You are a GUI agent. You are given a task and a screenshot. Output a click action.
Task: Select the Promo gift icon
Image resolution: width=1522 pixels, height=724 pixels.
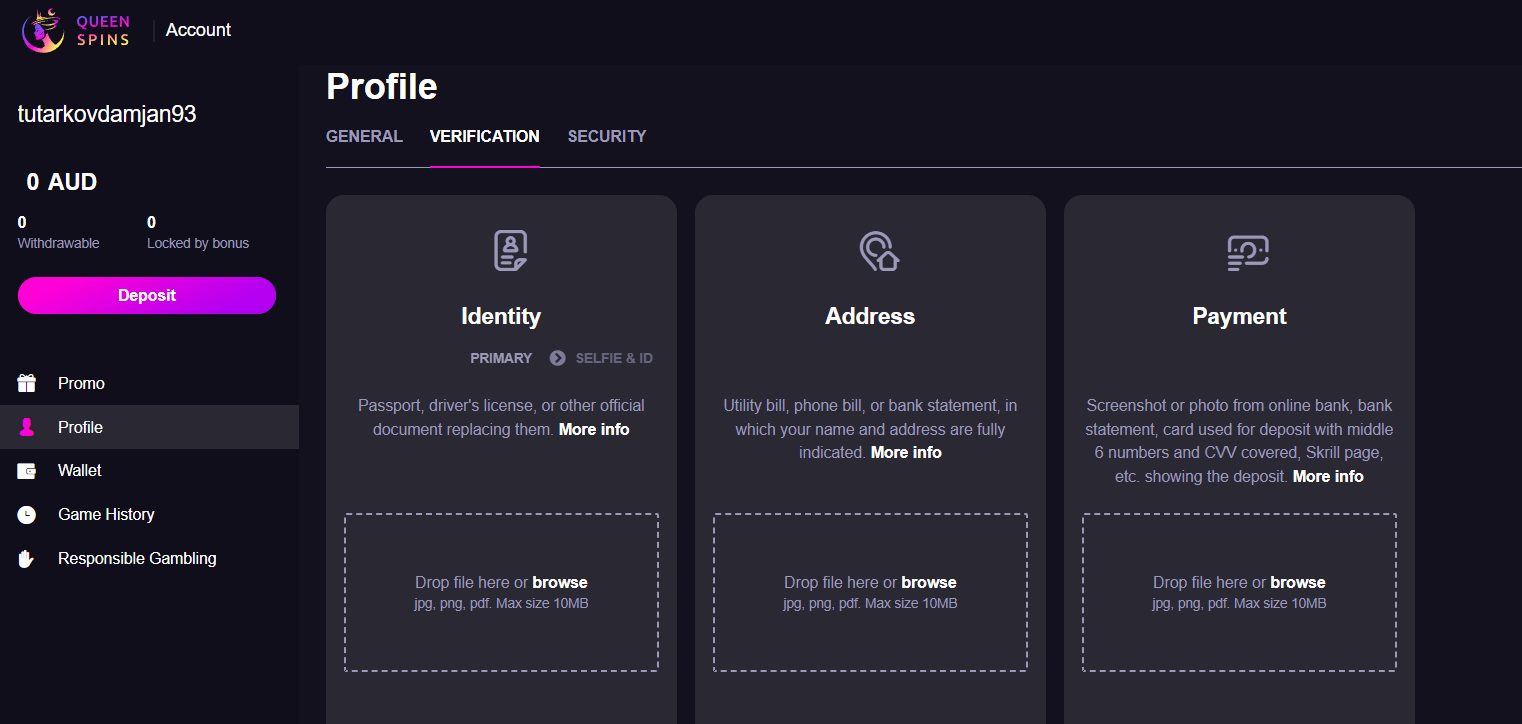click(x=26, y=383)
